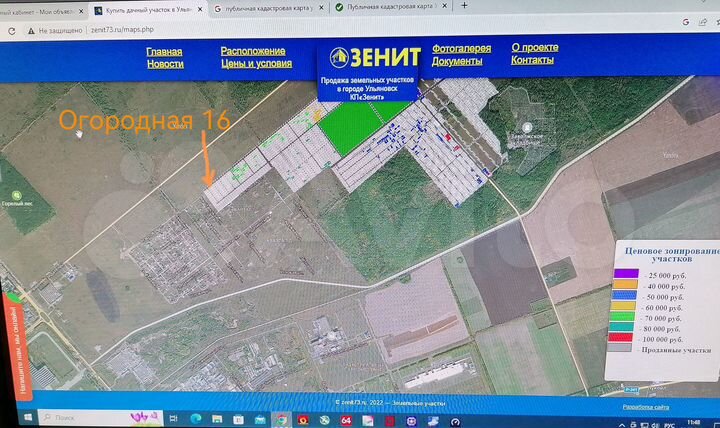The width and height of the screenshot is (720, 428).
Task: Open a new browser tab with plus
Action: (x=464, y=7)
